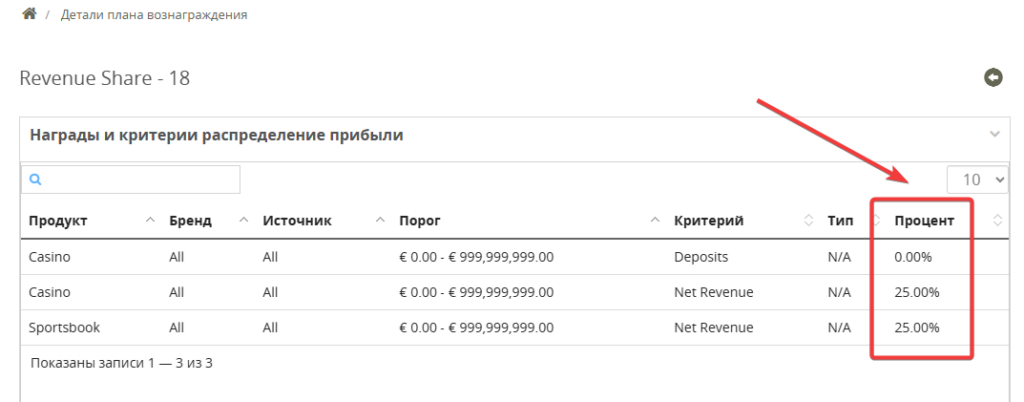1024x402 pixels.
Task: Open the rows-per-page dropdown showing 10
Action: (978, 179)
